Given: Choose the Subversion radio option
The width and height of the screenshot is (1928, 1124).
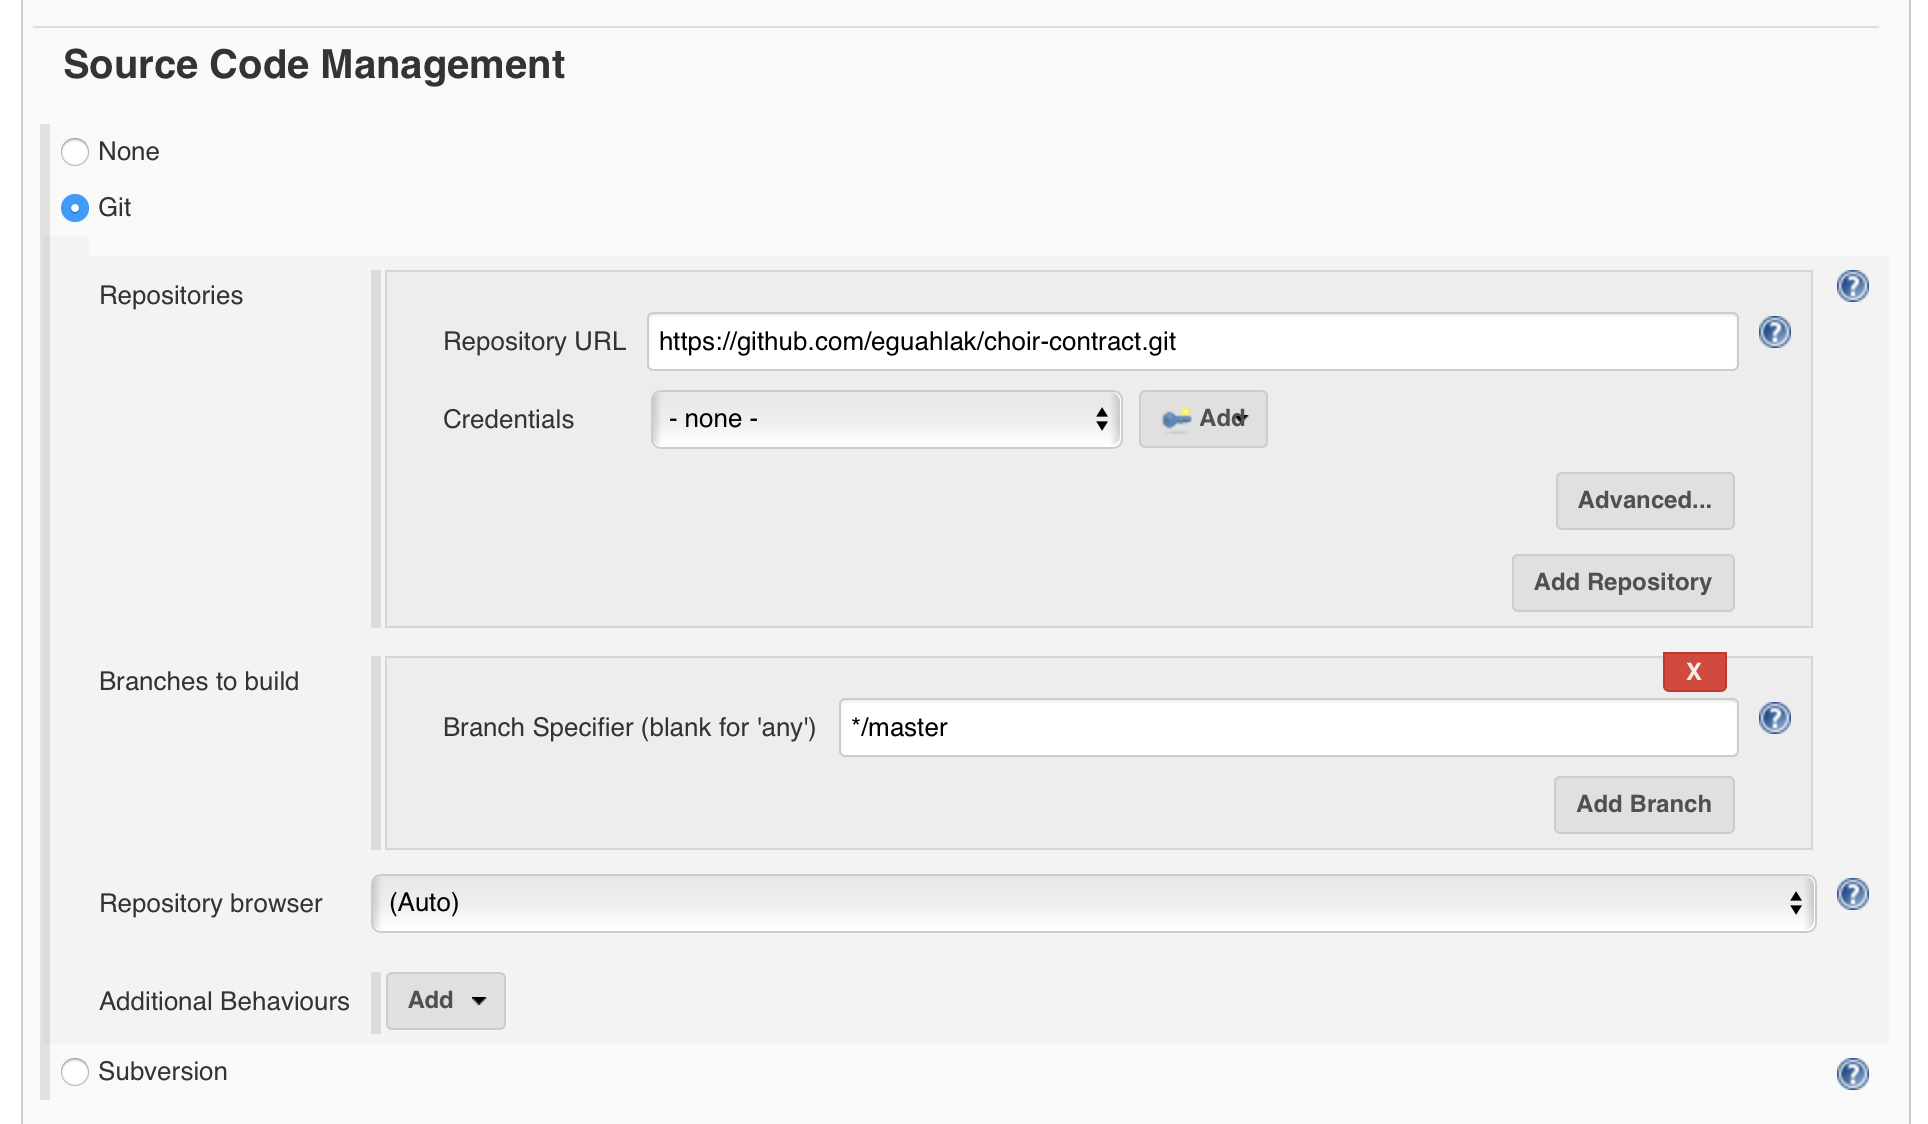Looking at the screenshot, I should click(x=75, y=1072).
